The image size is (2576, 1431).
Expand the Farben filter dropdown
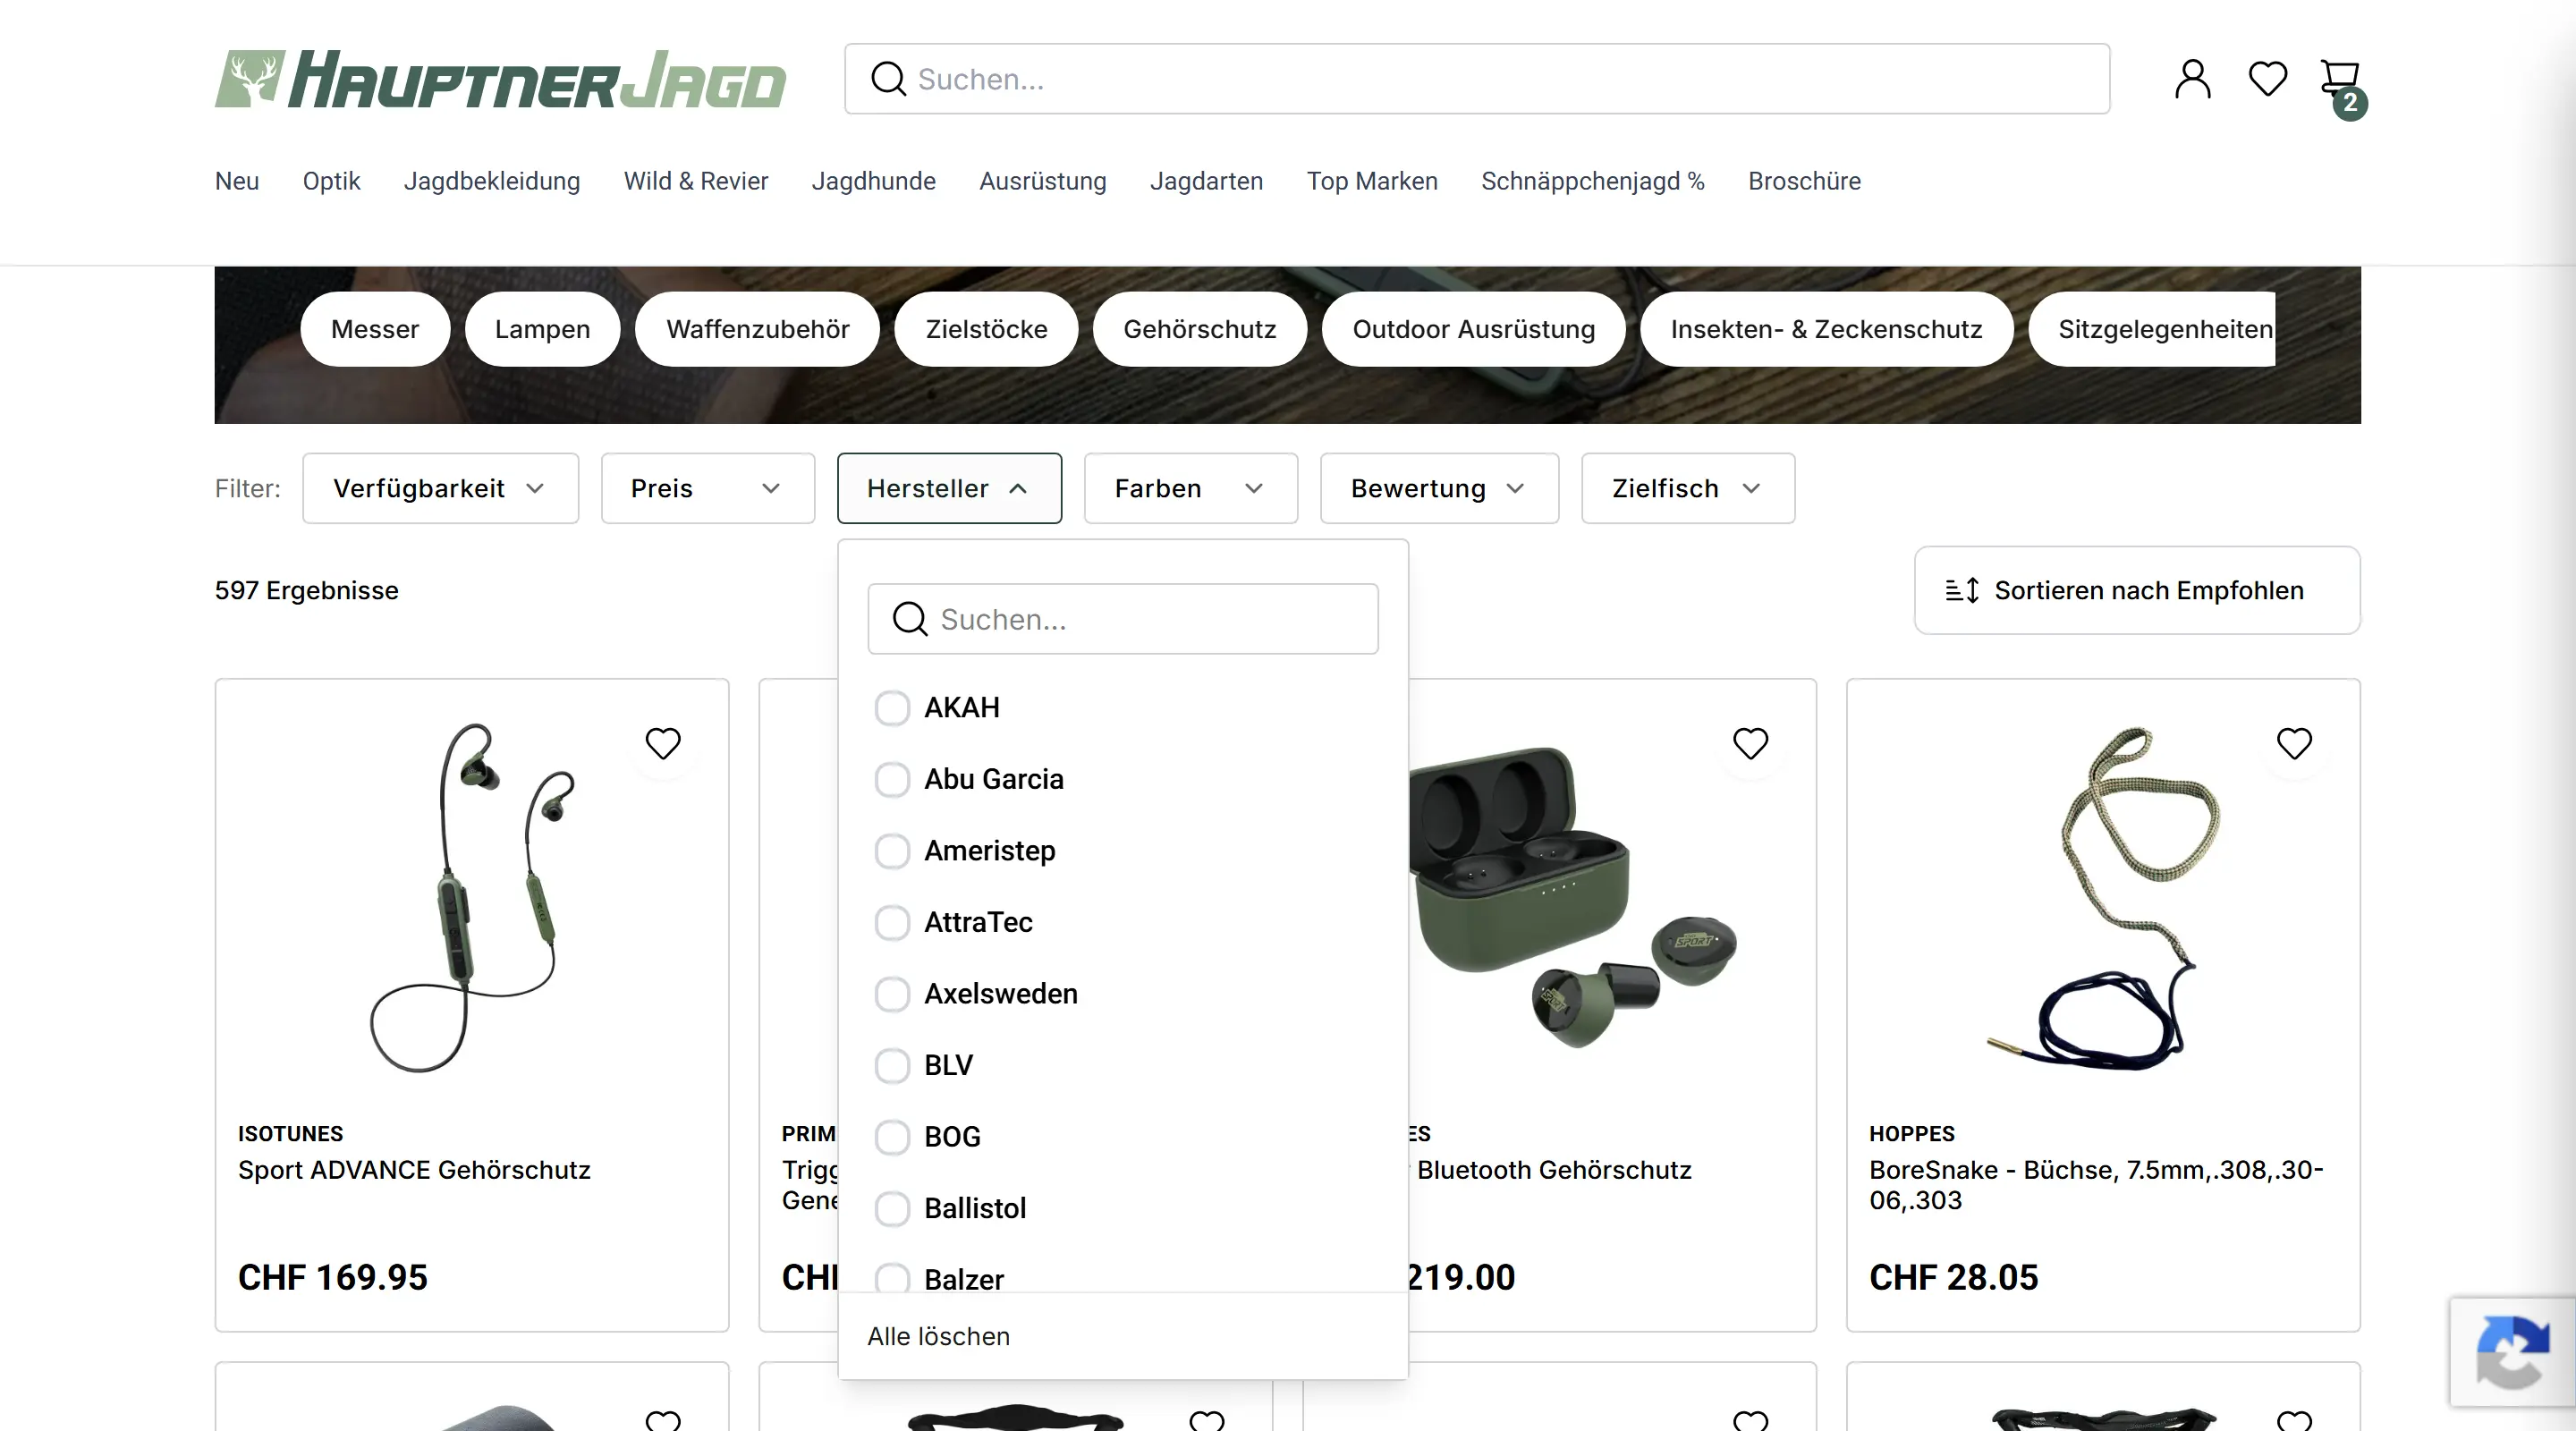tap(1190, 488)
